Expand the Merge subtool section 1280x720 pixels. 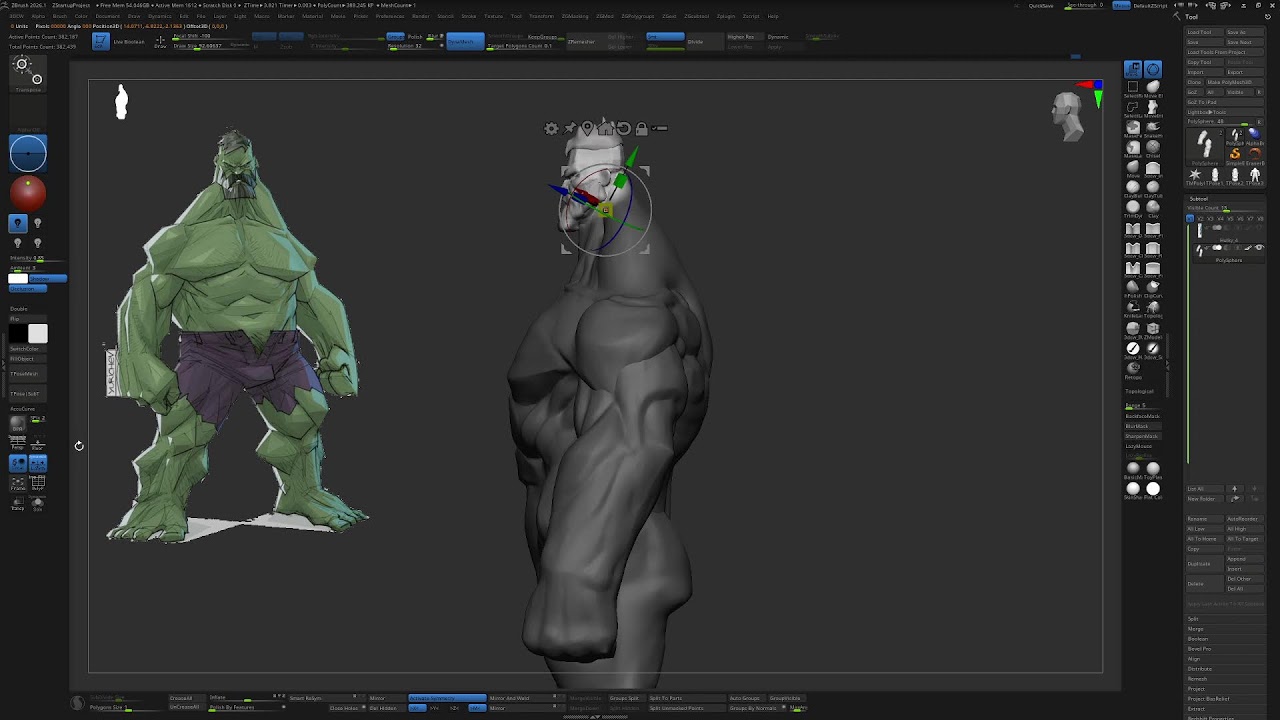(1225, 629)
